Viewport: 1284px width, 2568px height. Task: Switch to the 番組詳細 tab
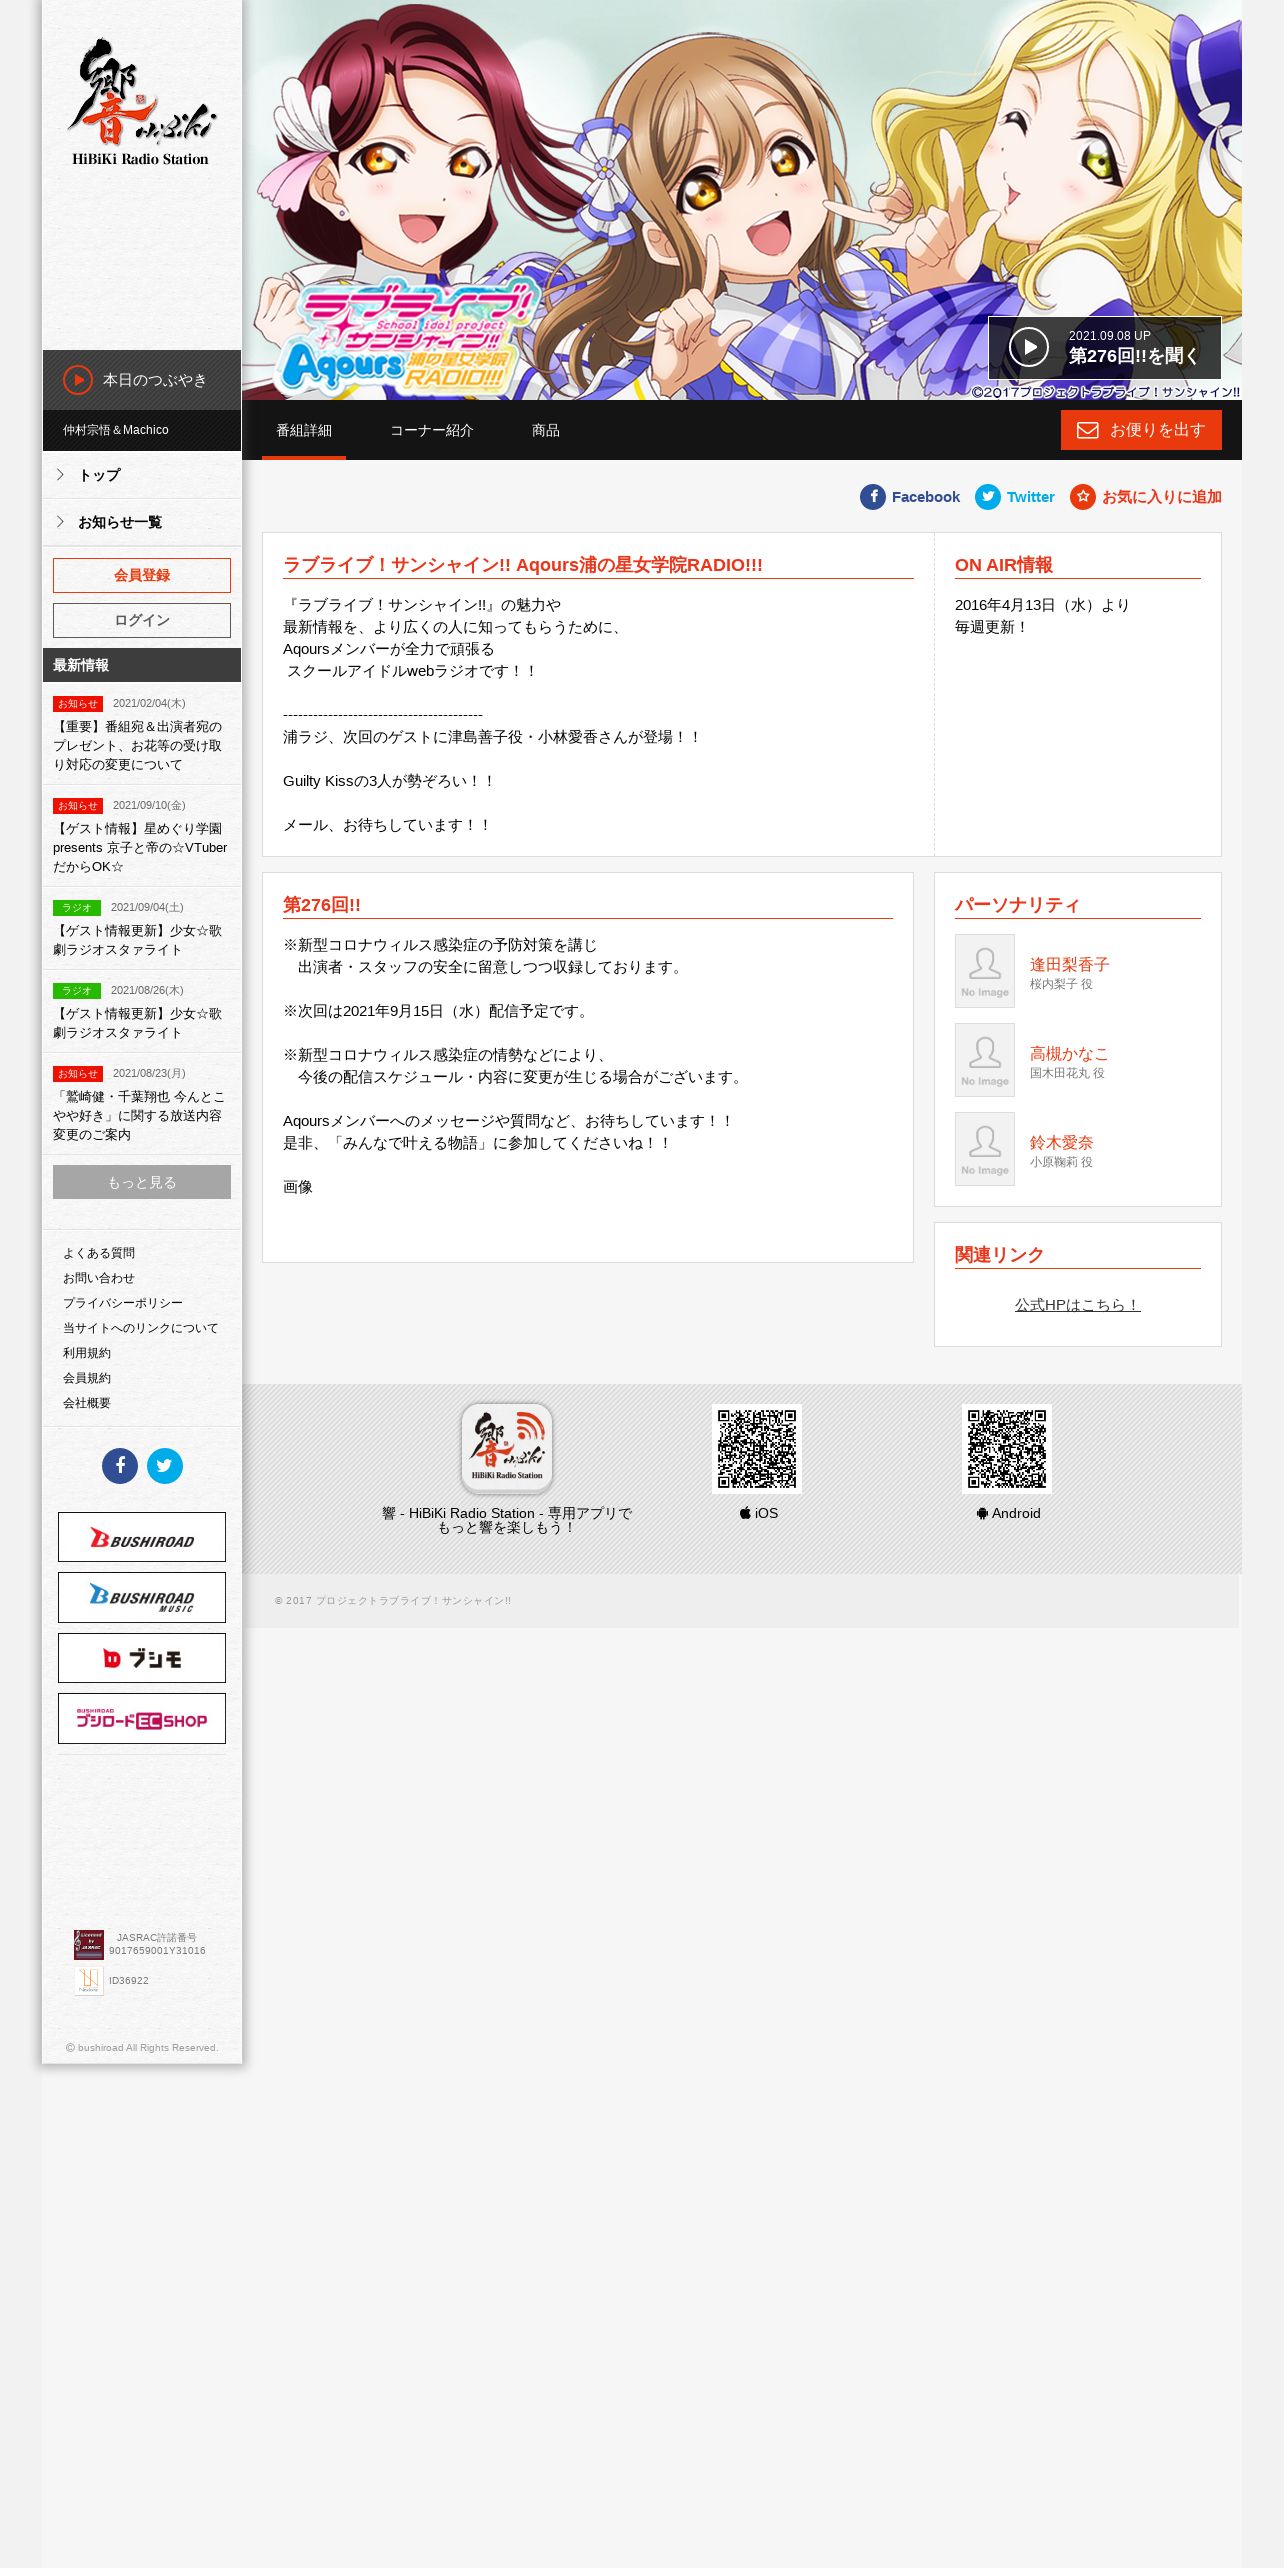pos(304,430)
